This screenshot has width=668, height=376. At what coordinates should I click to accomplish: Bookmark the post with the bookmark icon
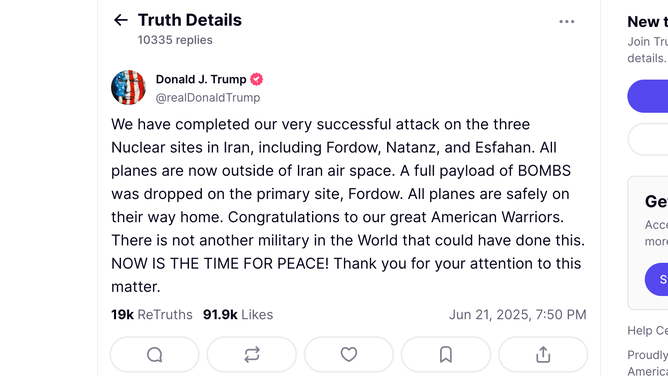coord(446,354)
